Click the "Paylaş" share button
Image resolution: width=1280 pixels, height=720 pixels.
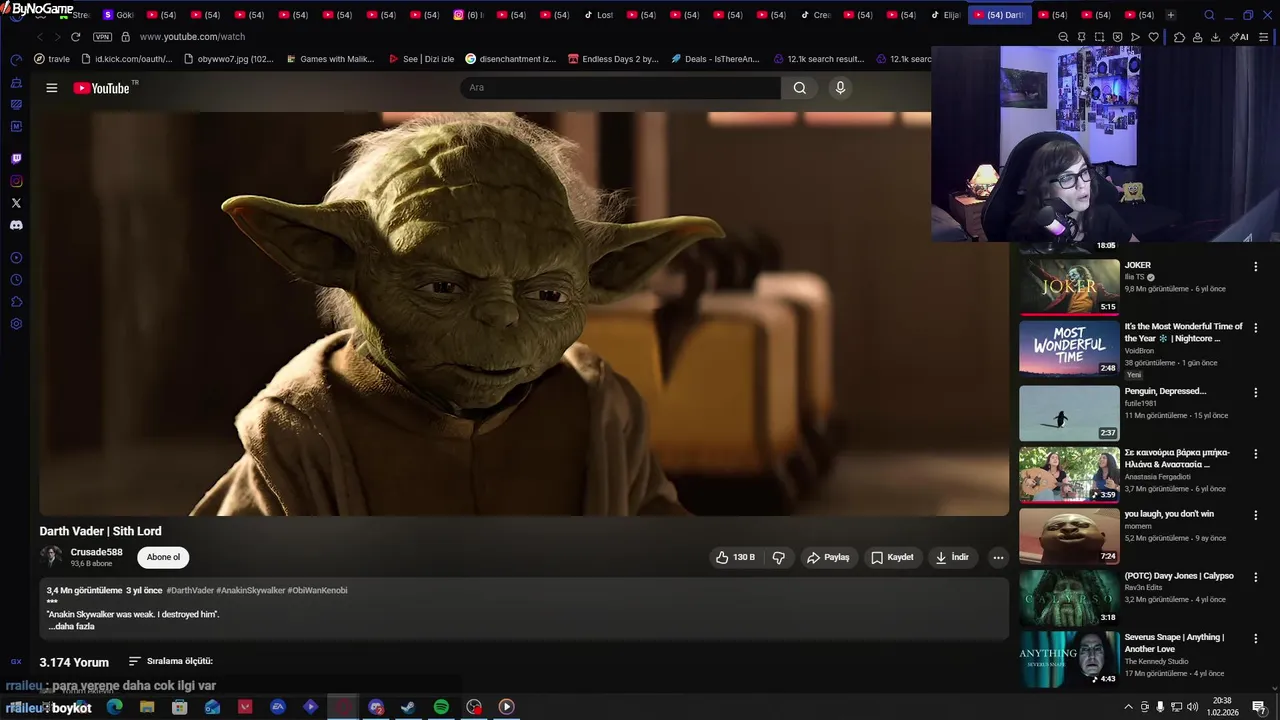click(x=828, y=557)
